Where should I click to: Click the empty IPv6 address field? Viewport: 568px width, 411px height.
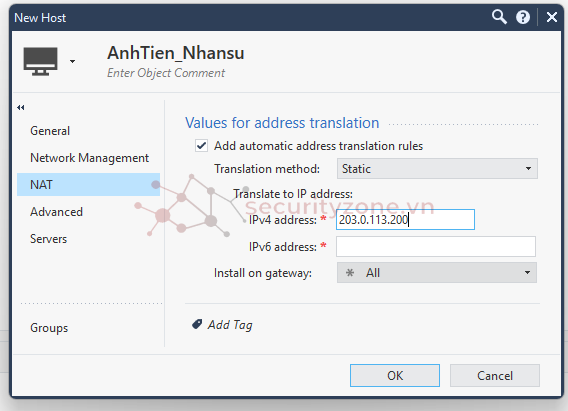coord(436,247)
